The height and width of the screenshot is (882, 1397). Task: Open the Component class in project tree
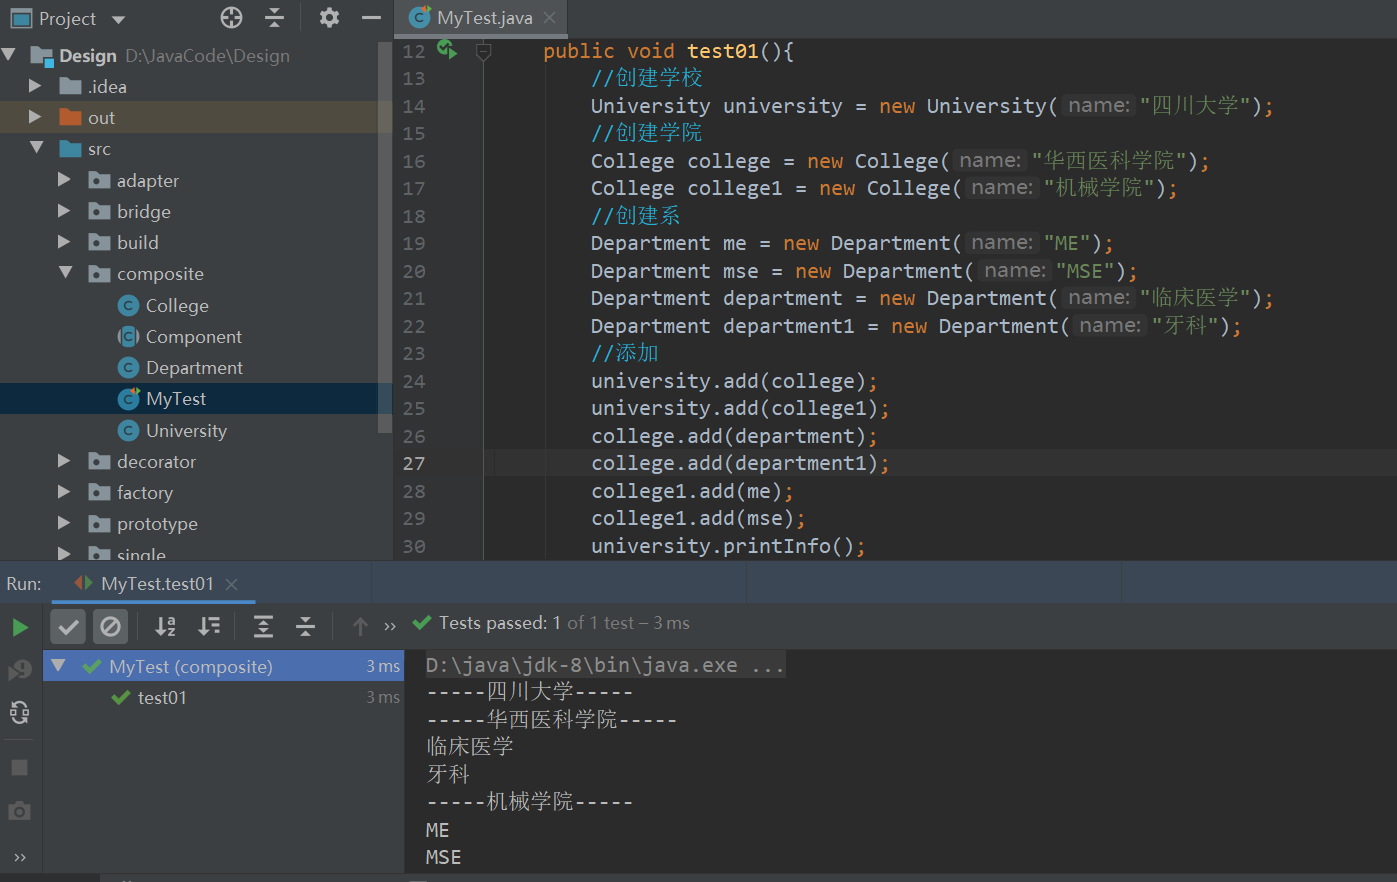pos(193,336)
